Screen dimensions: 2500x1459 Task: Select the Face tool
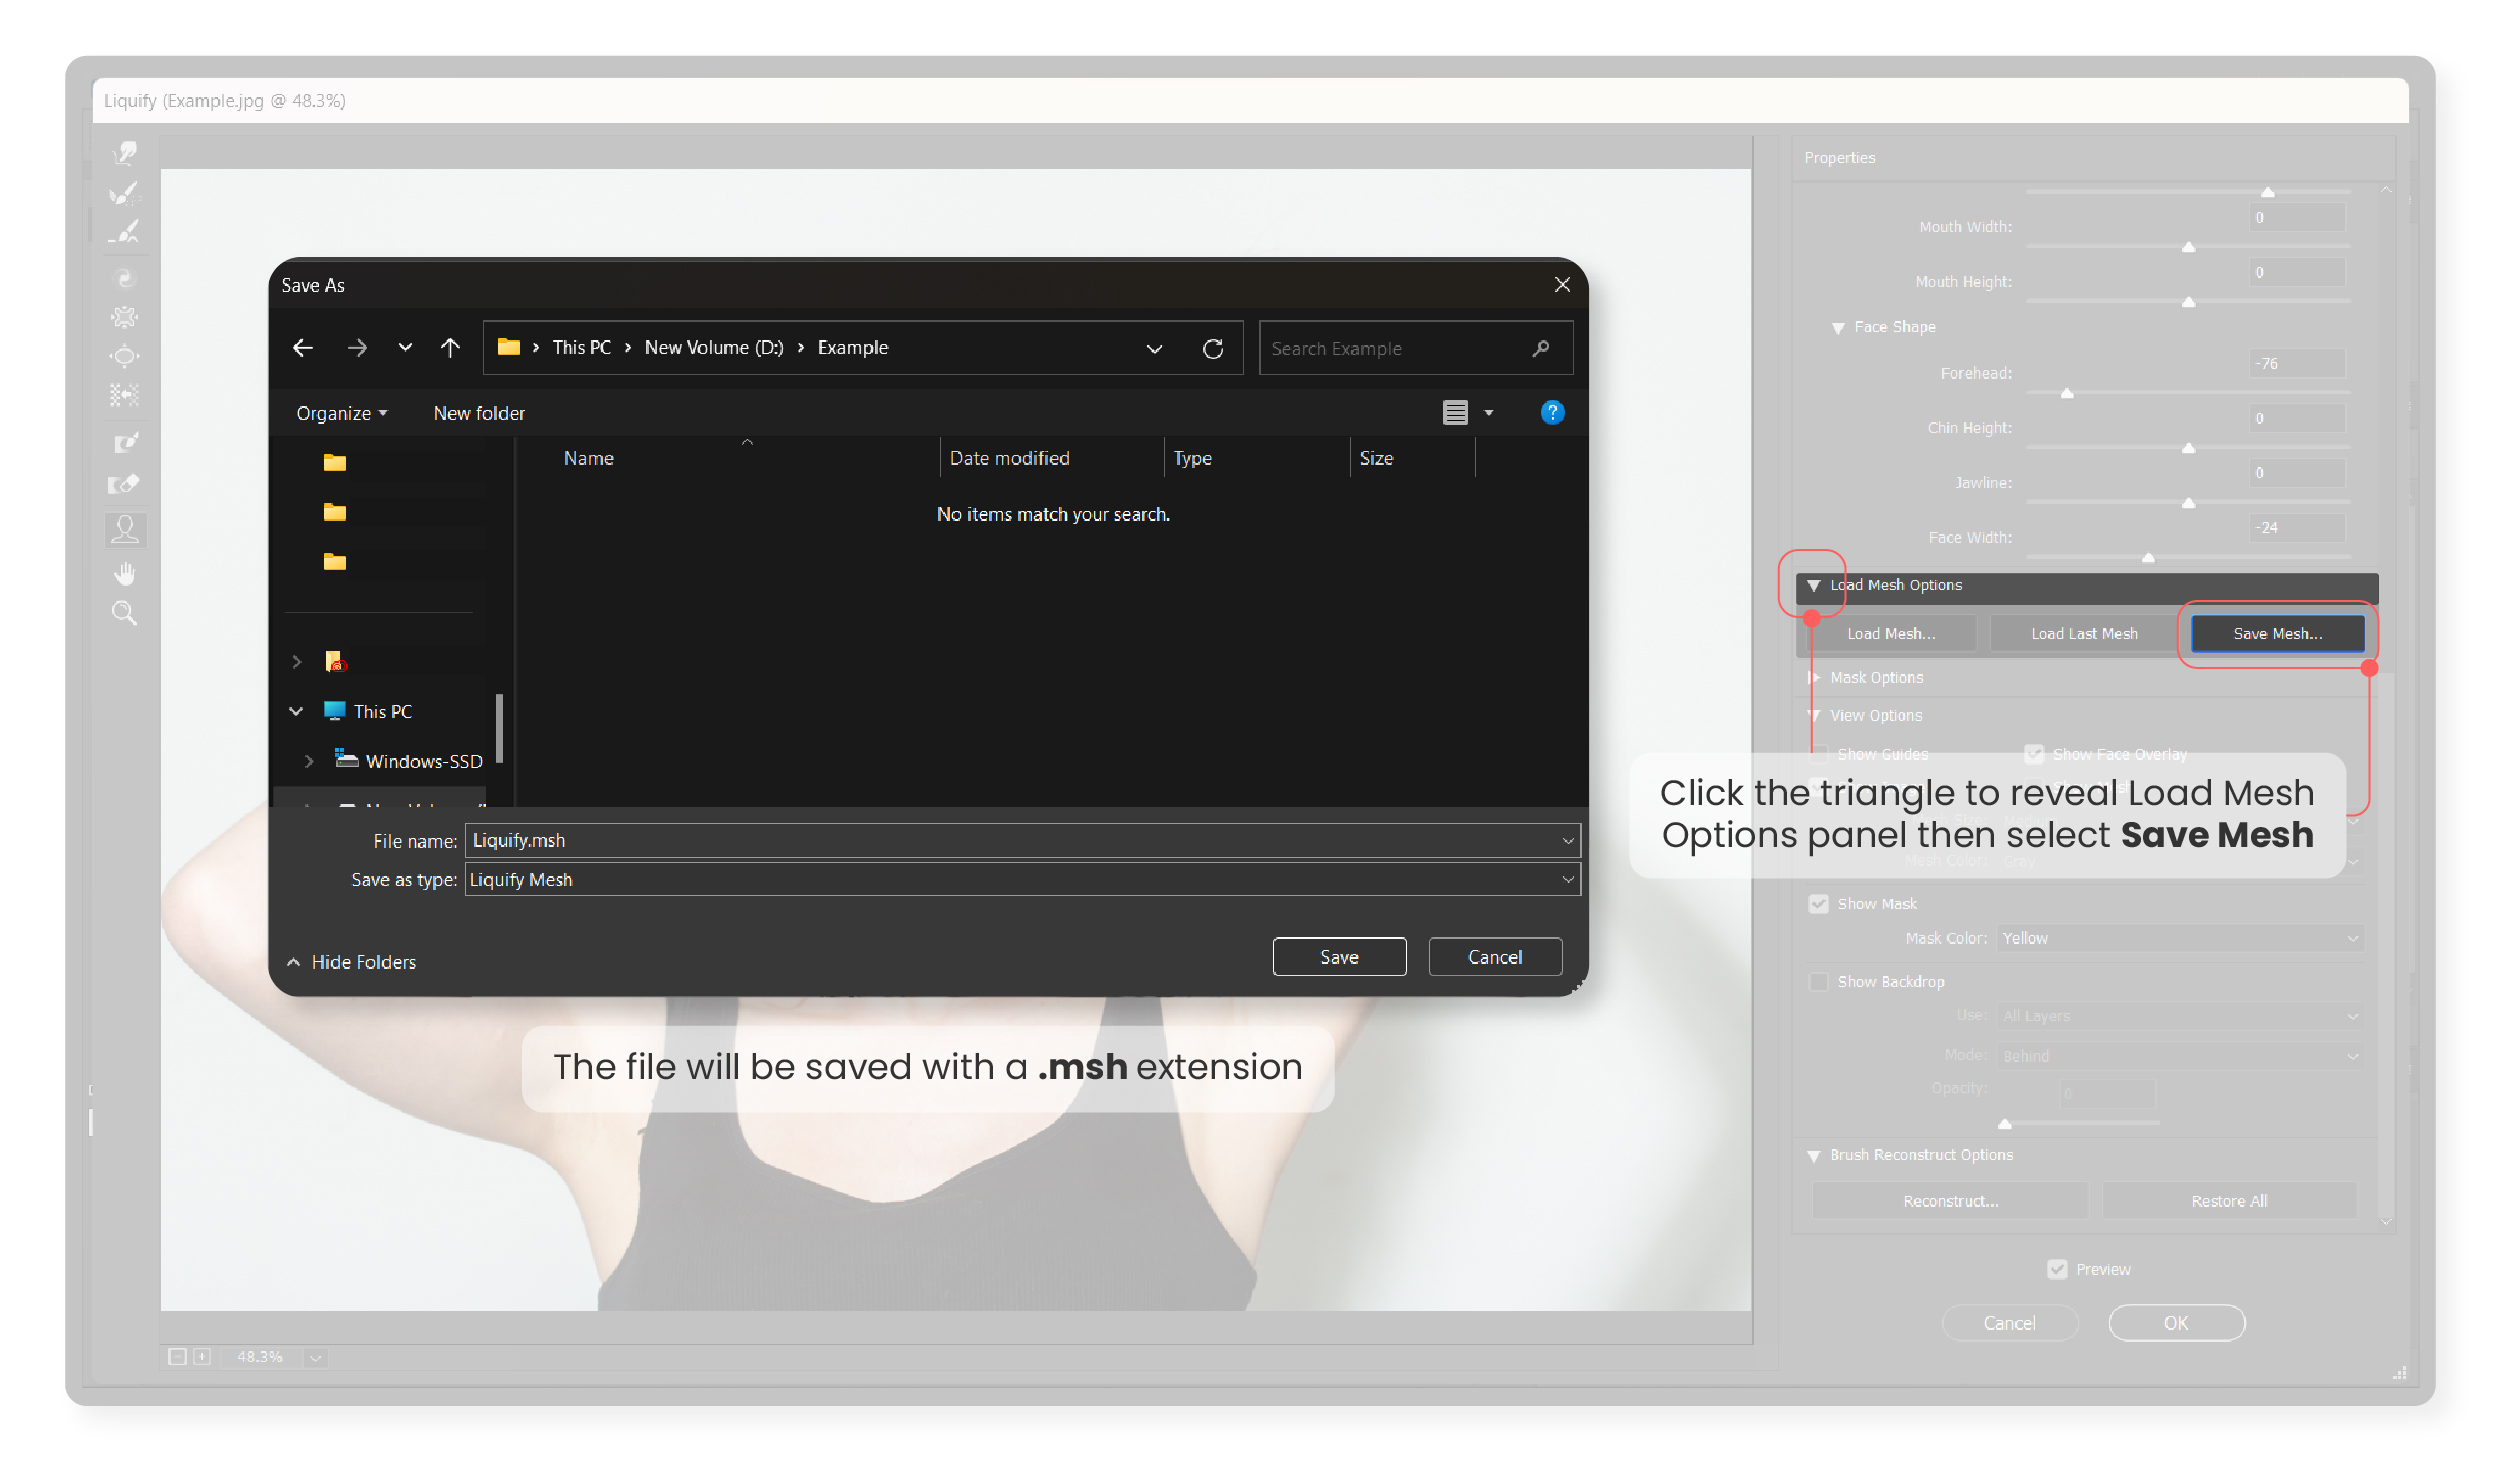pyautogui.click(x=125, y=529)
